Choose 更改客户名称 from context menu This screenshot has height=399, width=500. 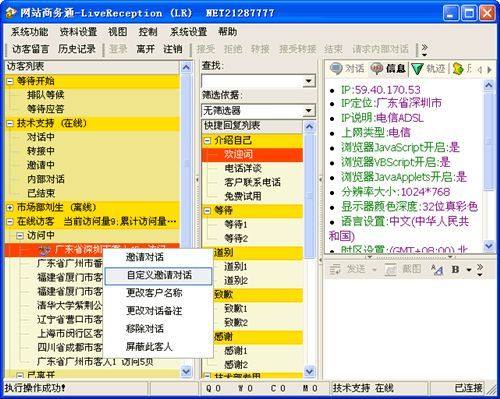coord(158,293)
